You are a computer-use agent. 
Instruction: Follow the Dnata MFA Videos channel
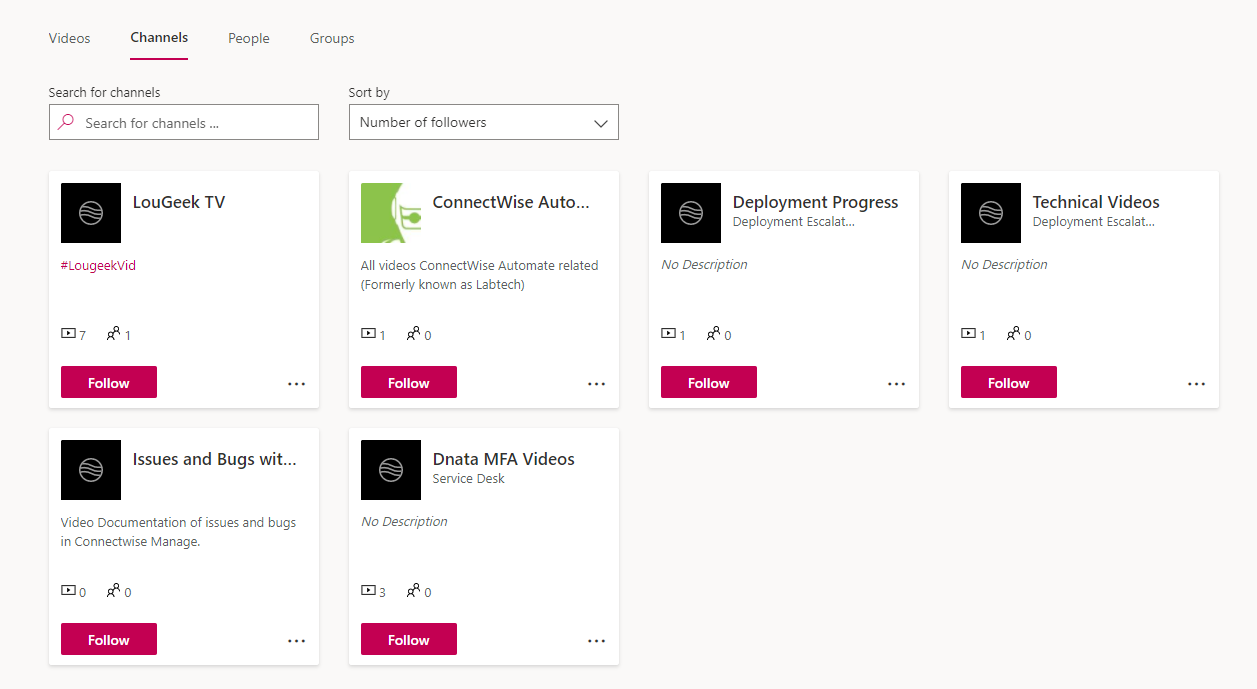pyautogui.click(x=409, y=639)
